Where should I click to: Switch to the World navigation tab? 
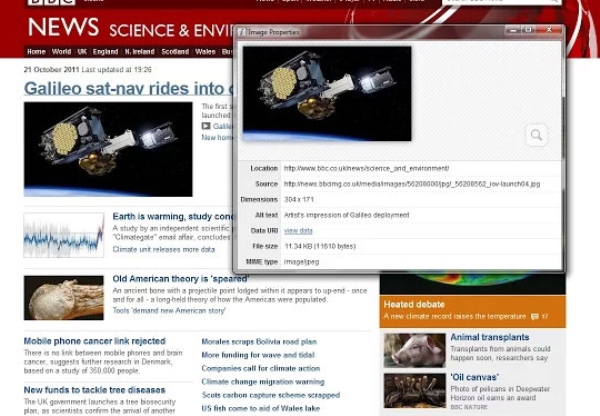pos(62,51)
